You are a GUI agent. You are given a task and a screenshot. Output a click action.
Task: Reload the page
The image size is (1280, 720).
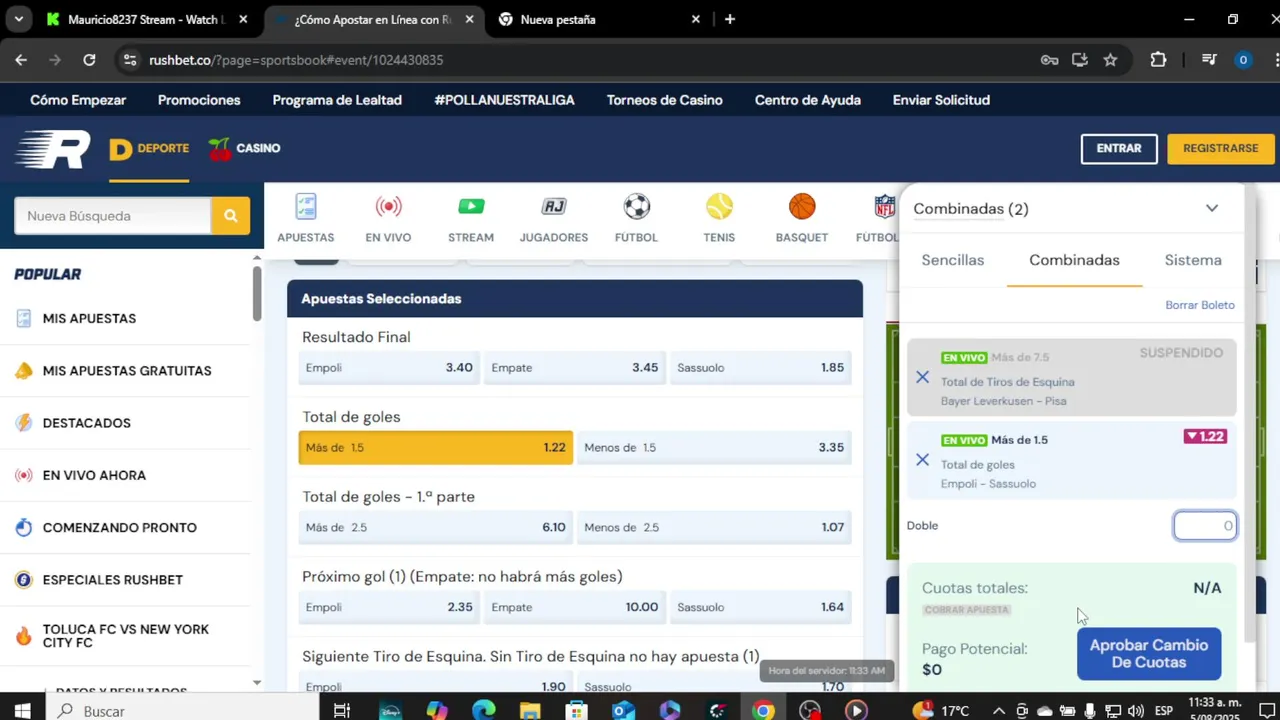[89, 60]
